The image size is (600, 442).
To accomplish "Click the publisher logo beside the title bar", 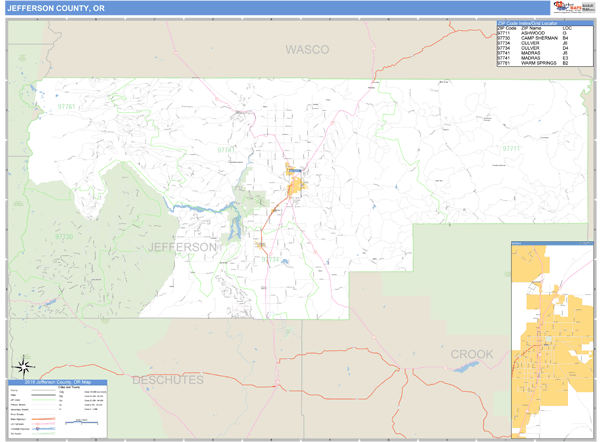I will pyautogui.click(x=574, y=8).
